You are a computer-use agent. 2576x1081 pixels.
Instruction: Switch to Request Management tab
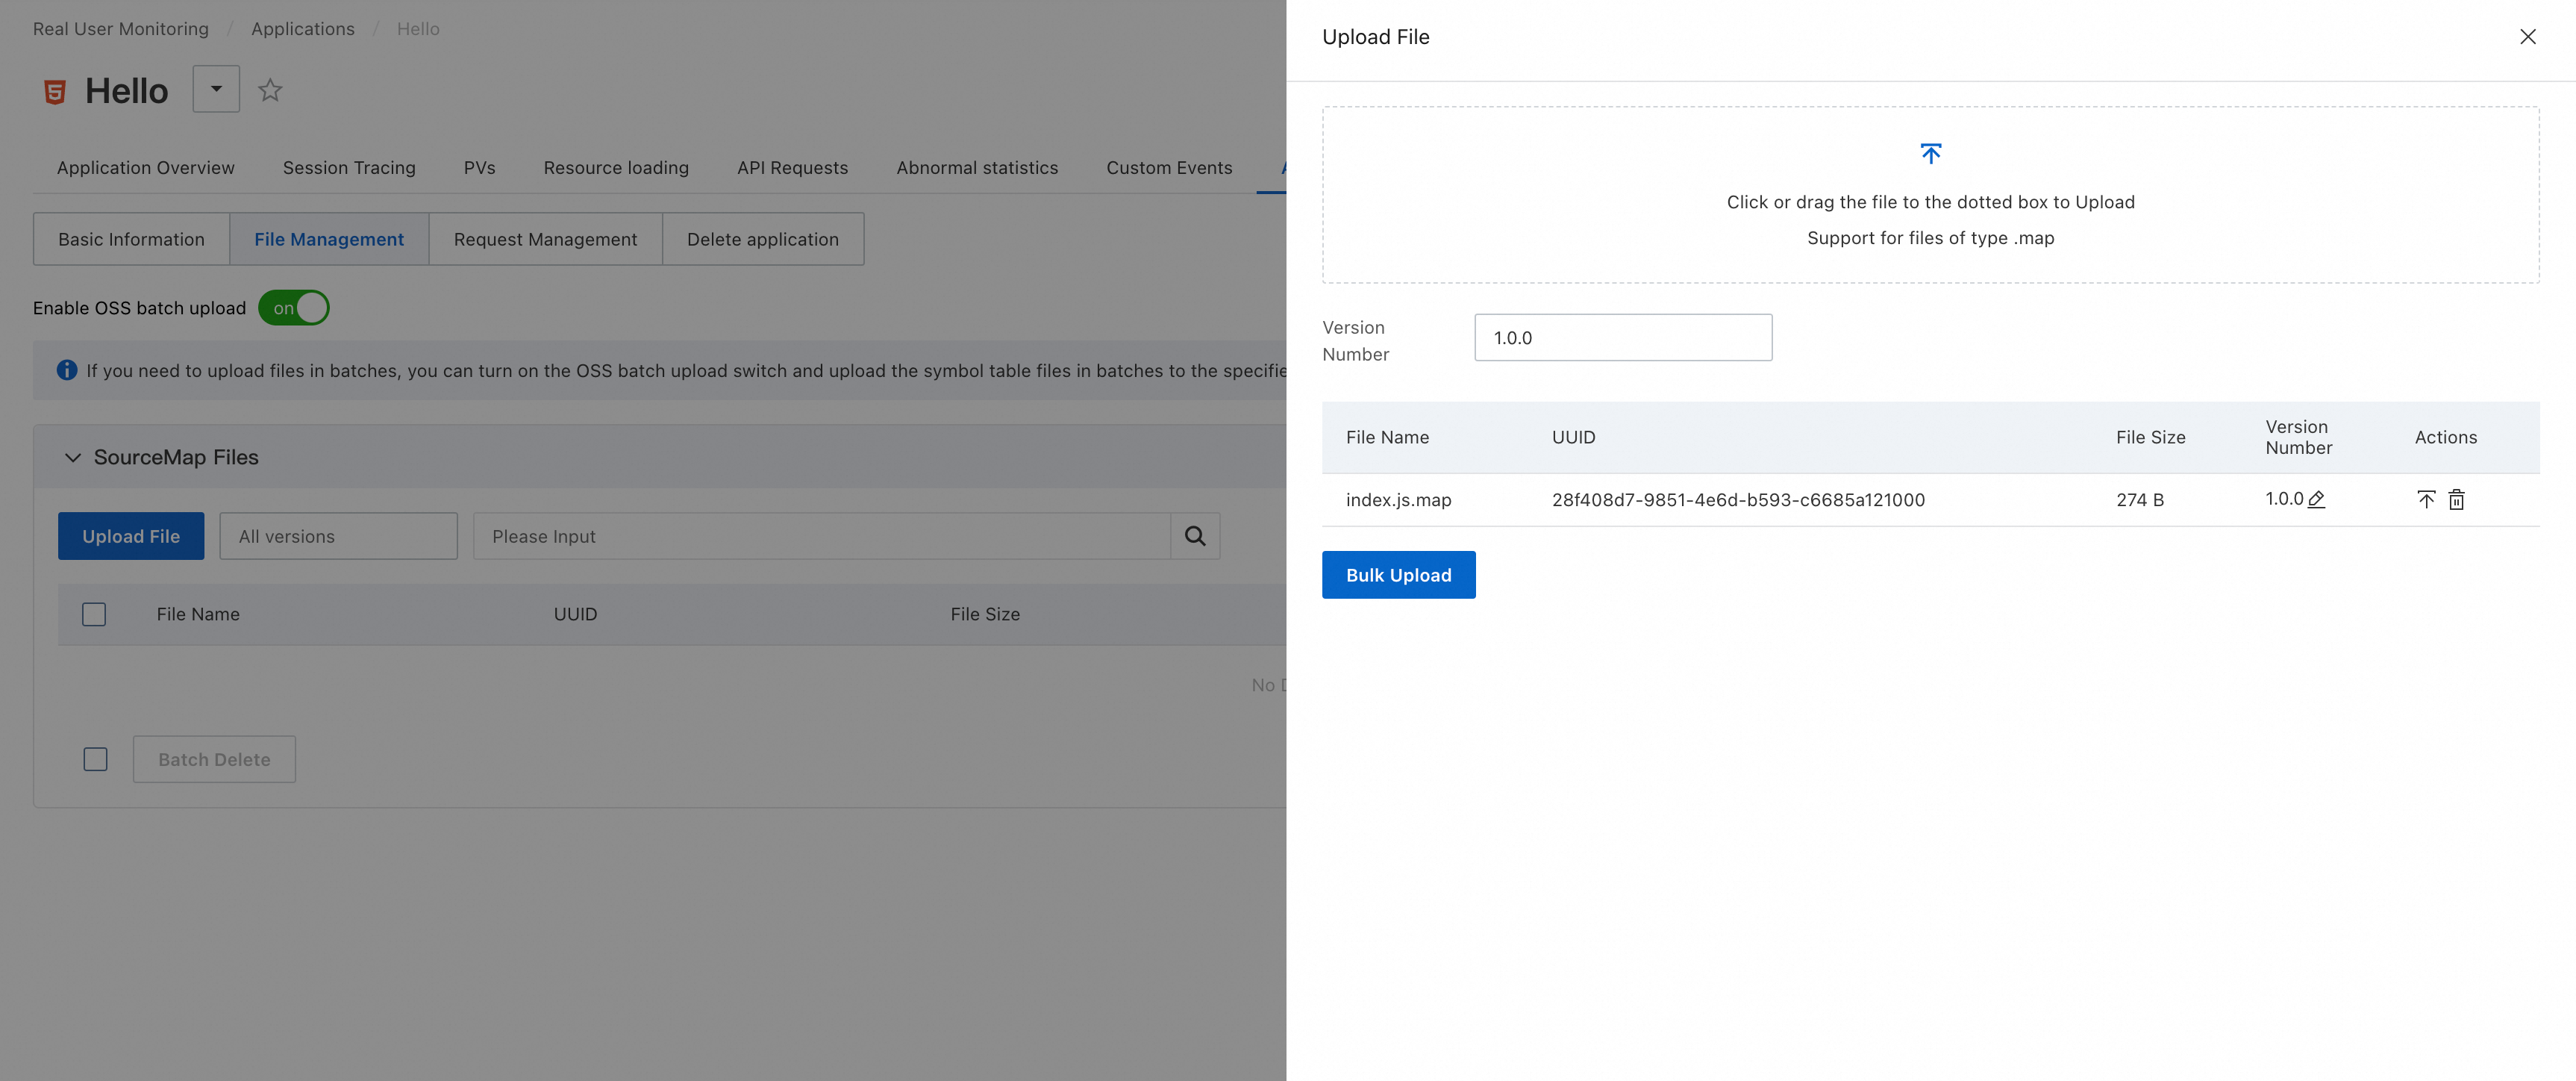pyautogui.click(x=545, y=239)
